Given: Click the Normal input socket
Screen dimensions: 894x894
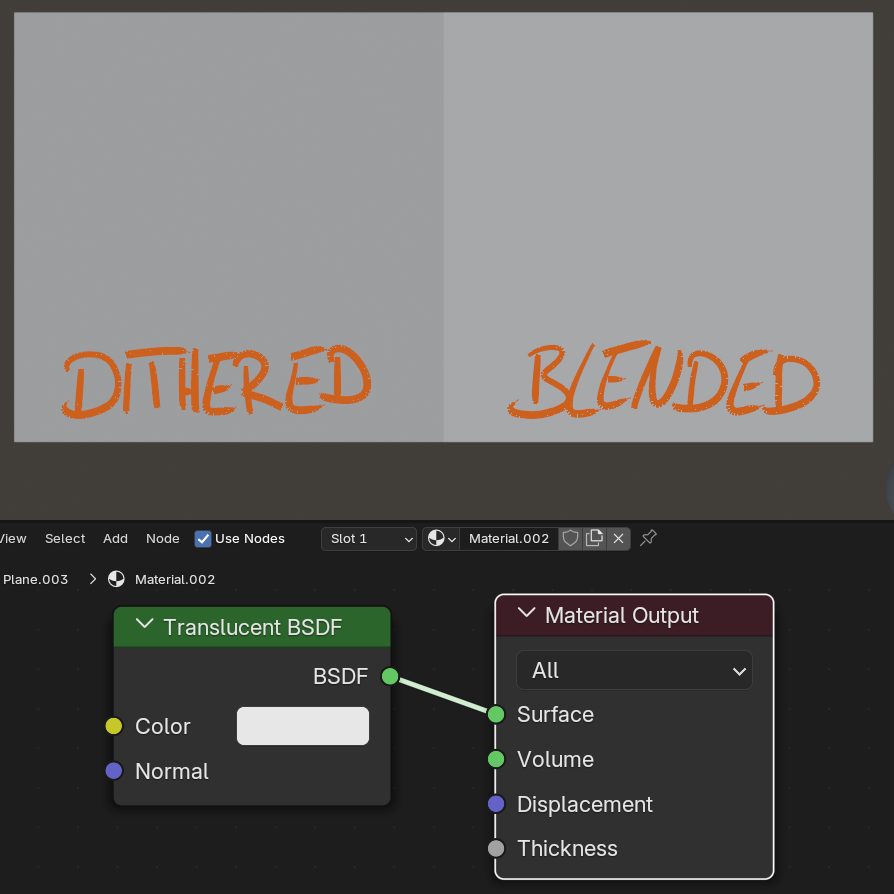Looking at the screenshot, I should (x=114, y=771).
